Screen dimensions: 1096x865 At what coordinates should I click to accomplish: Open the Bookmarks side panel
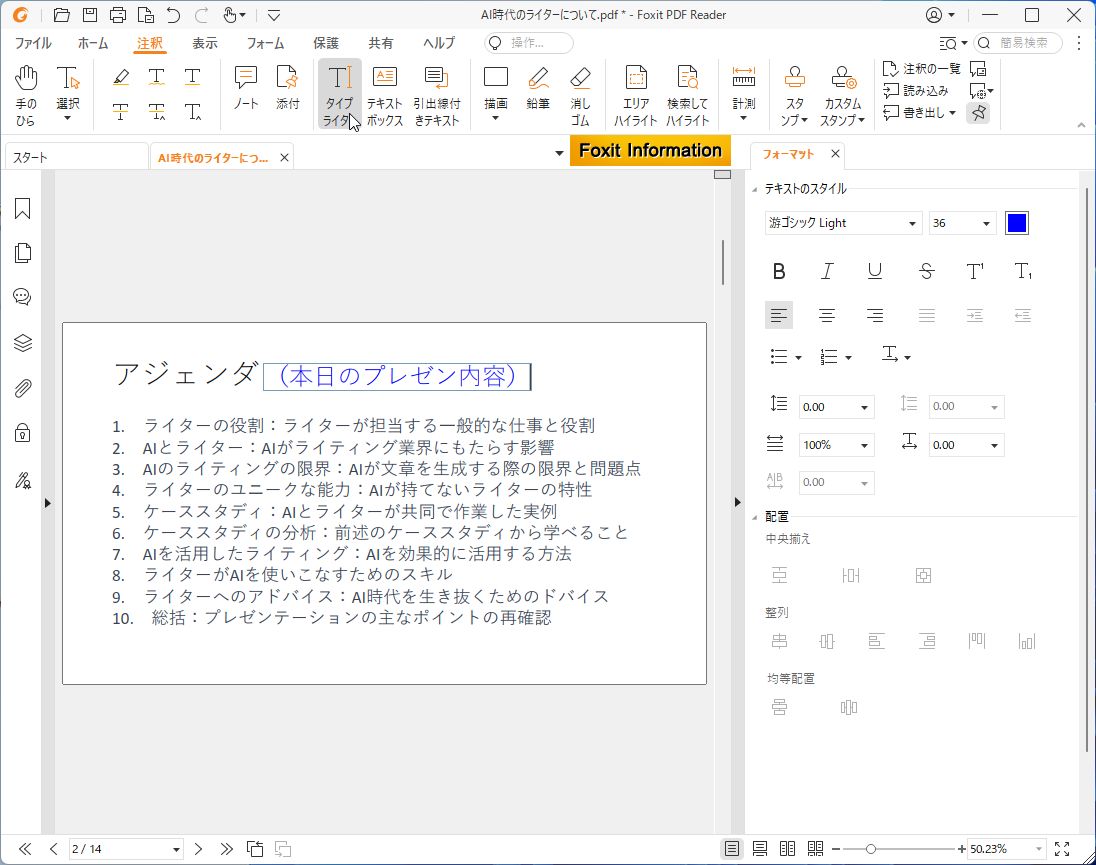22,208
